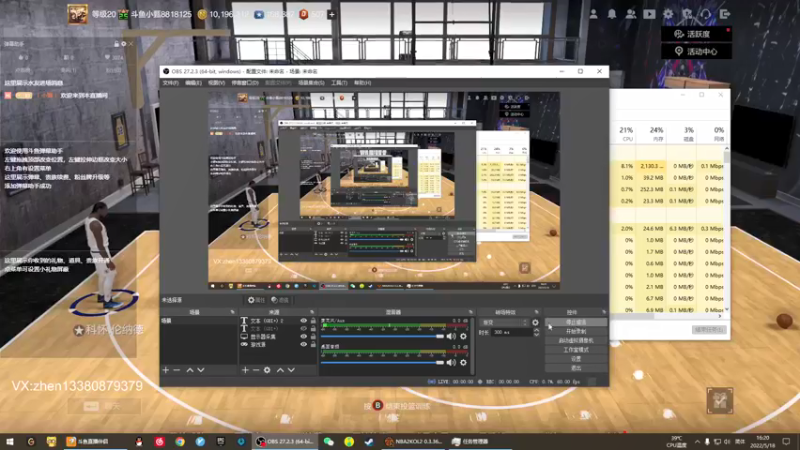Click transition duration 300 ms field

(512, 332)
